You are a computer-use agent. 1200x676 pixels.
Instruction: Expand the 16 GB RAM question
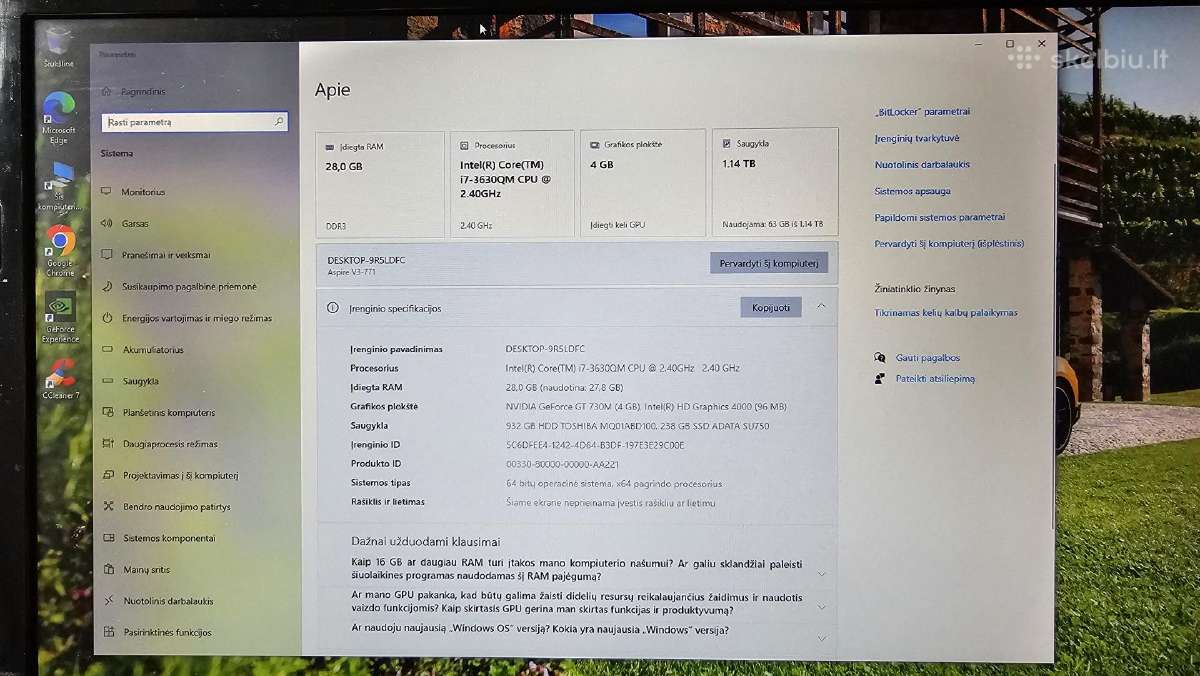point(821,574)
